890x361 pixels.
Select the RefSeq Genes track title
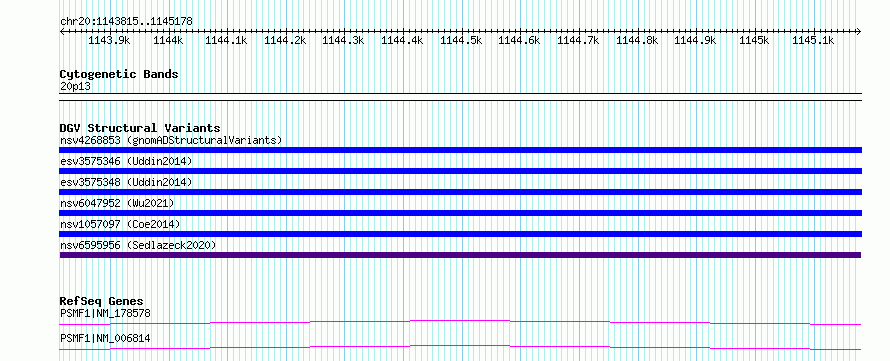102,301
